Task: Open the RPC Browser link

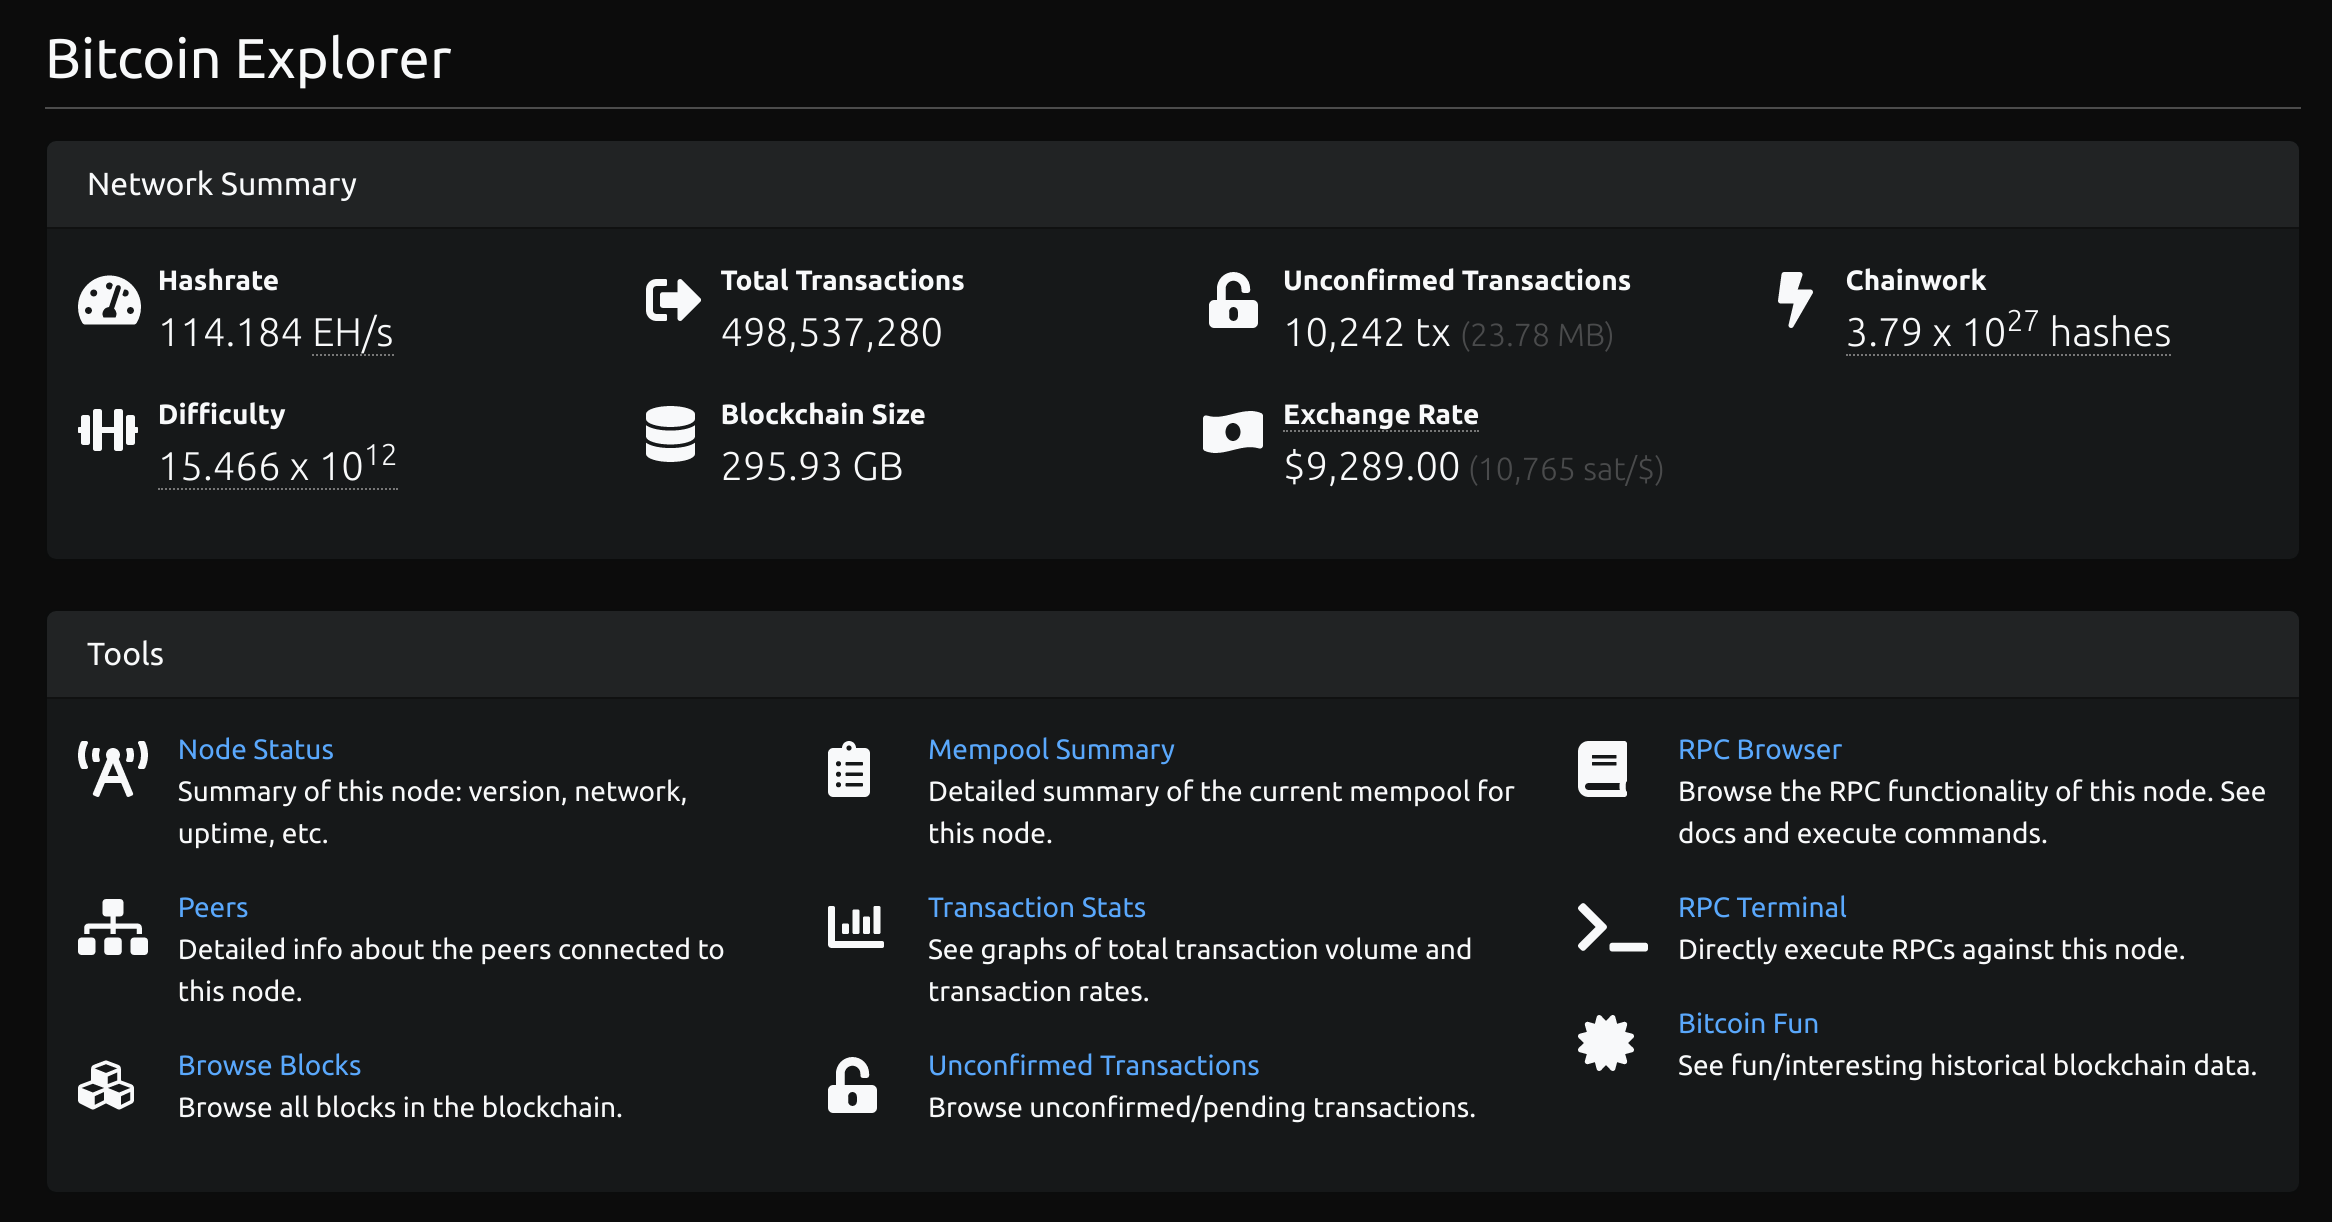Action: [1760, 749]
